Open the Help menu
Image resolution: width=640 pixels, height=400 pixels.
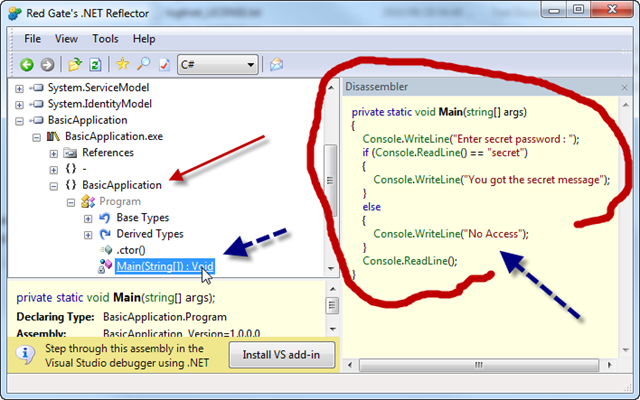point(144,39)
